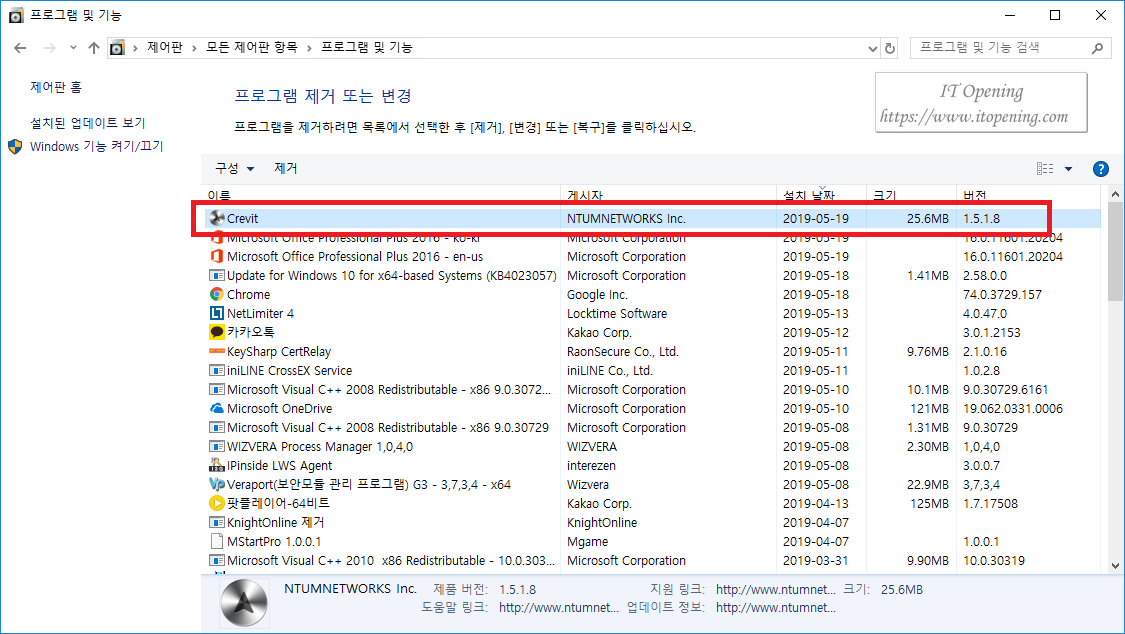
Task: Sort by the 게시자 column header
Action: pos(585,195)
